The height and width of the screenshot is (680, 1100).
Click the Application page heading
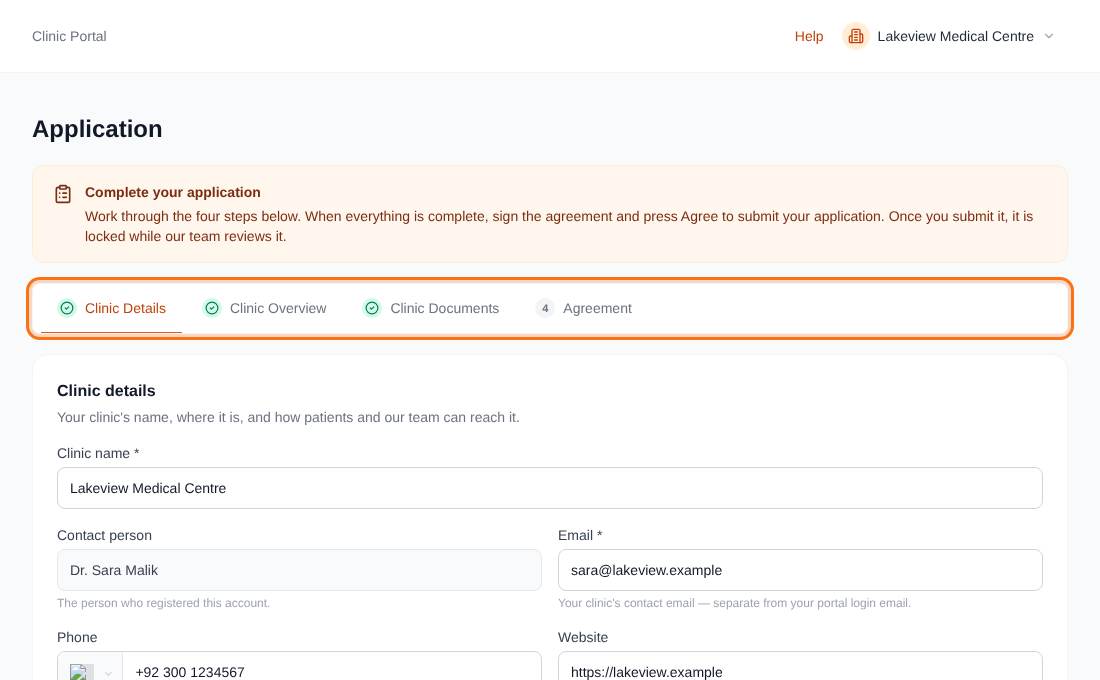coord(98,129)
